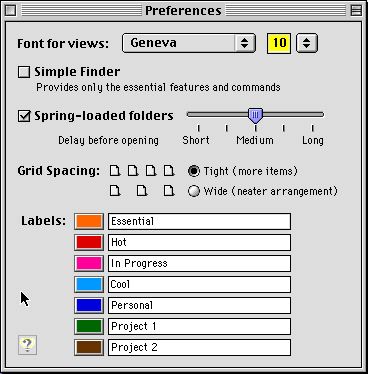Click the light blue Cool color swatch
The width and height of the screenshot is (368, 374).
(89, 284)
